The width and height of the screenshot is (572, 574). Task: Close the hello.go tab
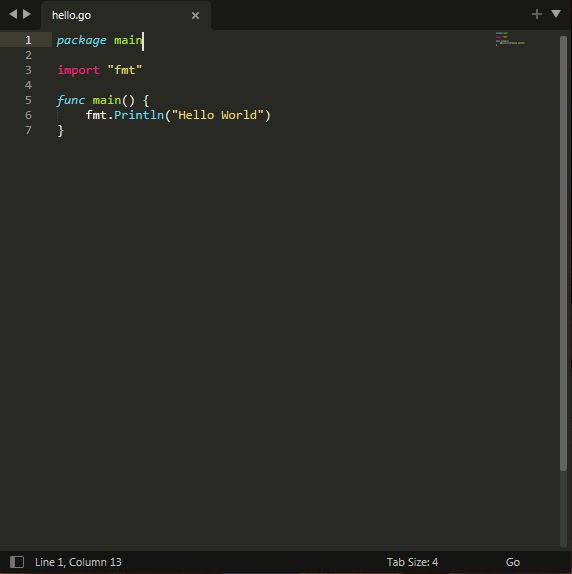coord(195,15)
